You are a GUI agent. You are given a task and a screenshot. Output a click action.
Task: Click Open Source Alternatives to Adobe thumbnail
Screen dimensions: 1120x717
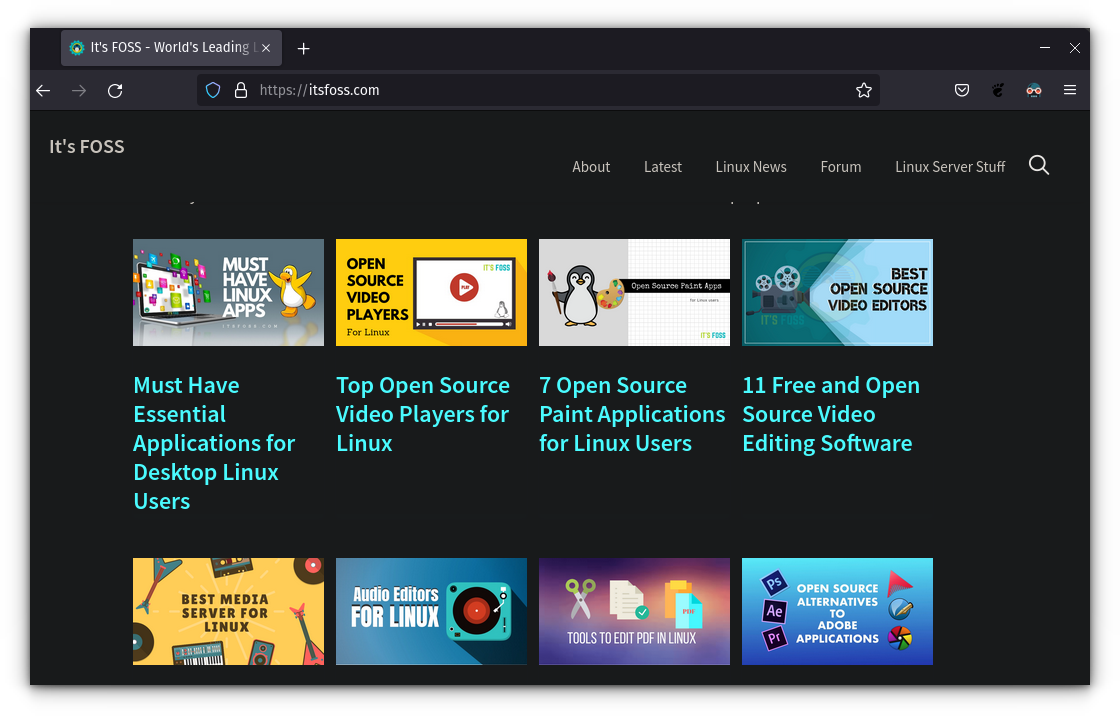[837, 611]
